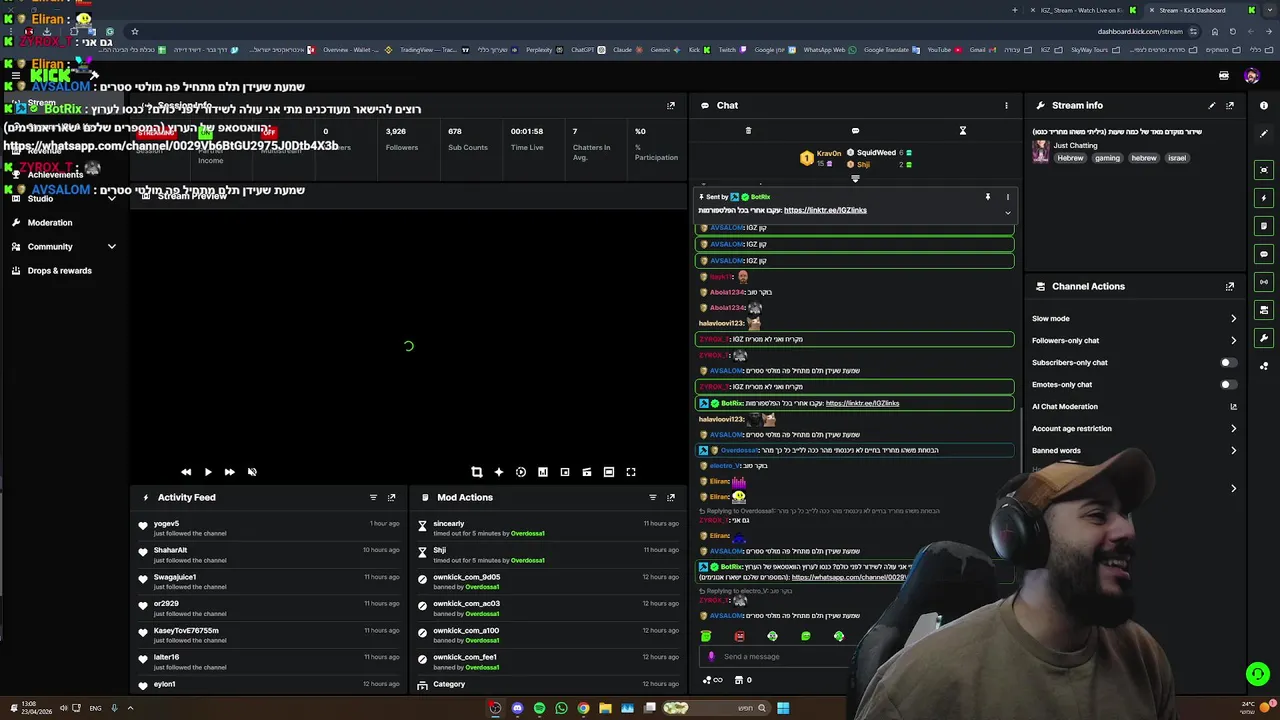
Task: Toggle theater mode icon under stream preview
Action: click(609, 472)
